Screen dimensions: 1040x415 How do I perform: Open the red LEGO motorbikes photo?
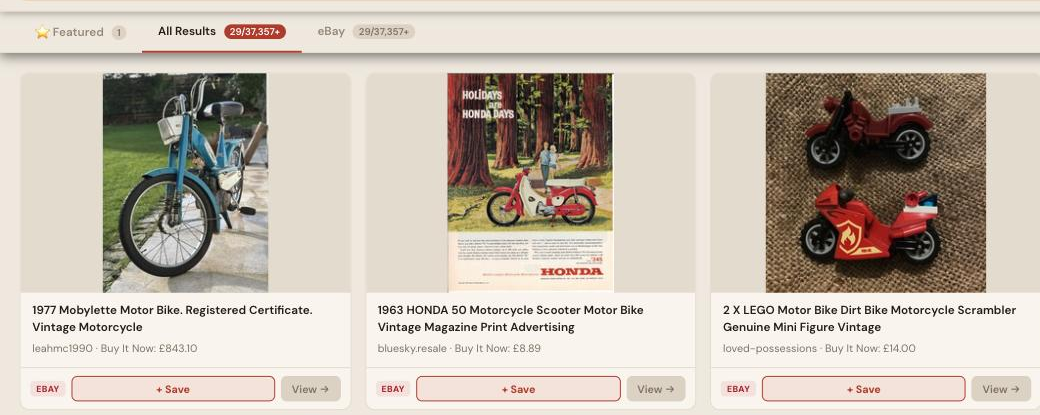pos(876,182)
